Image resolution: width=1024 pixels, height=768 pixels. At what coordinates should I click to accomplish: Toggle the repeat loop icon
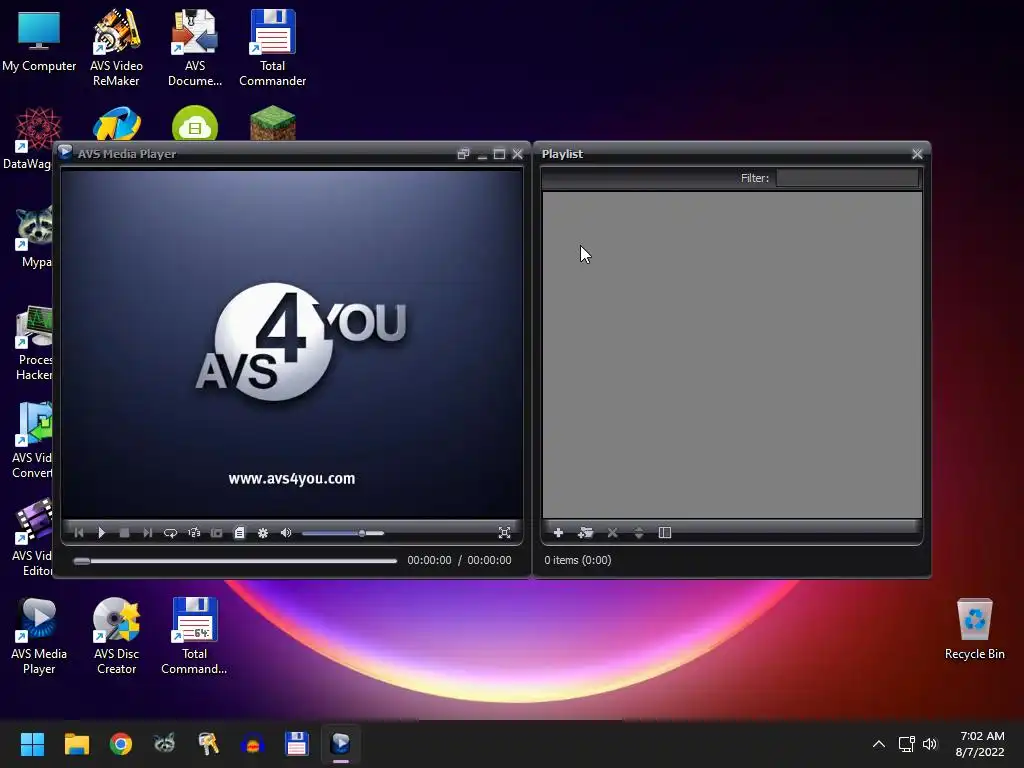coord(170,533)
